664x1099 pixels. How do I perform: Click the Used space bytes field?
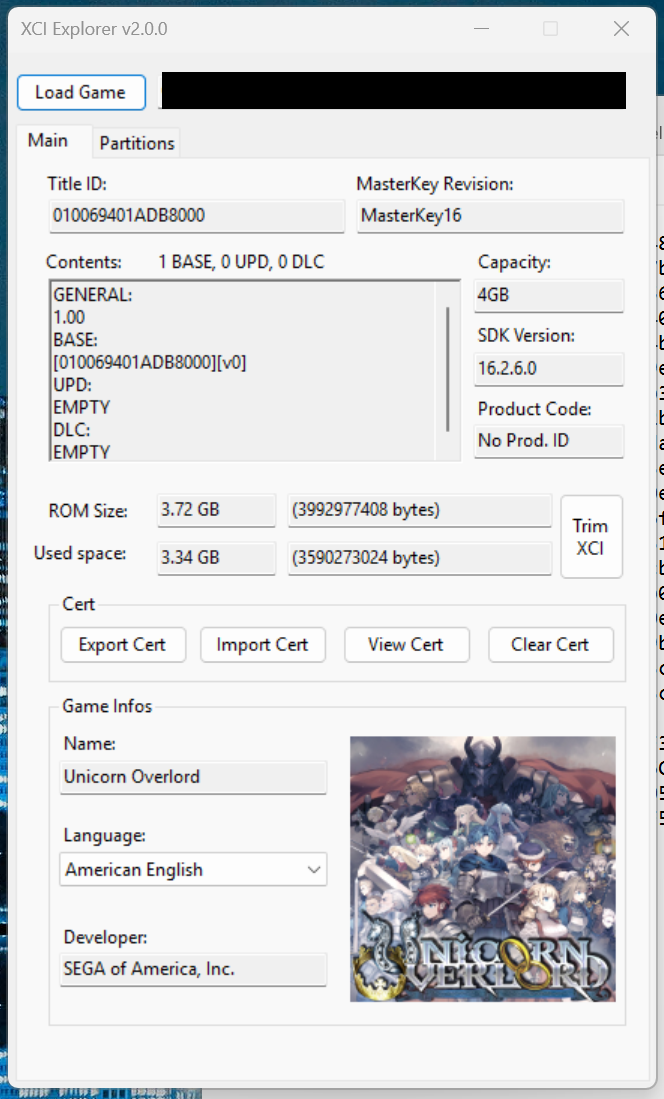419,558
